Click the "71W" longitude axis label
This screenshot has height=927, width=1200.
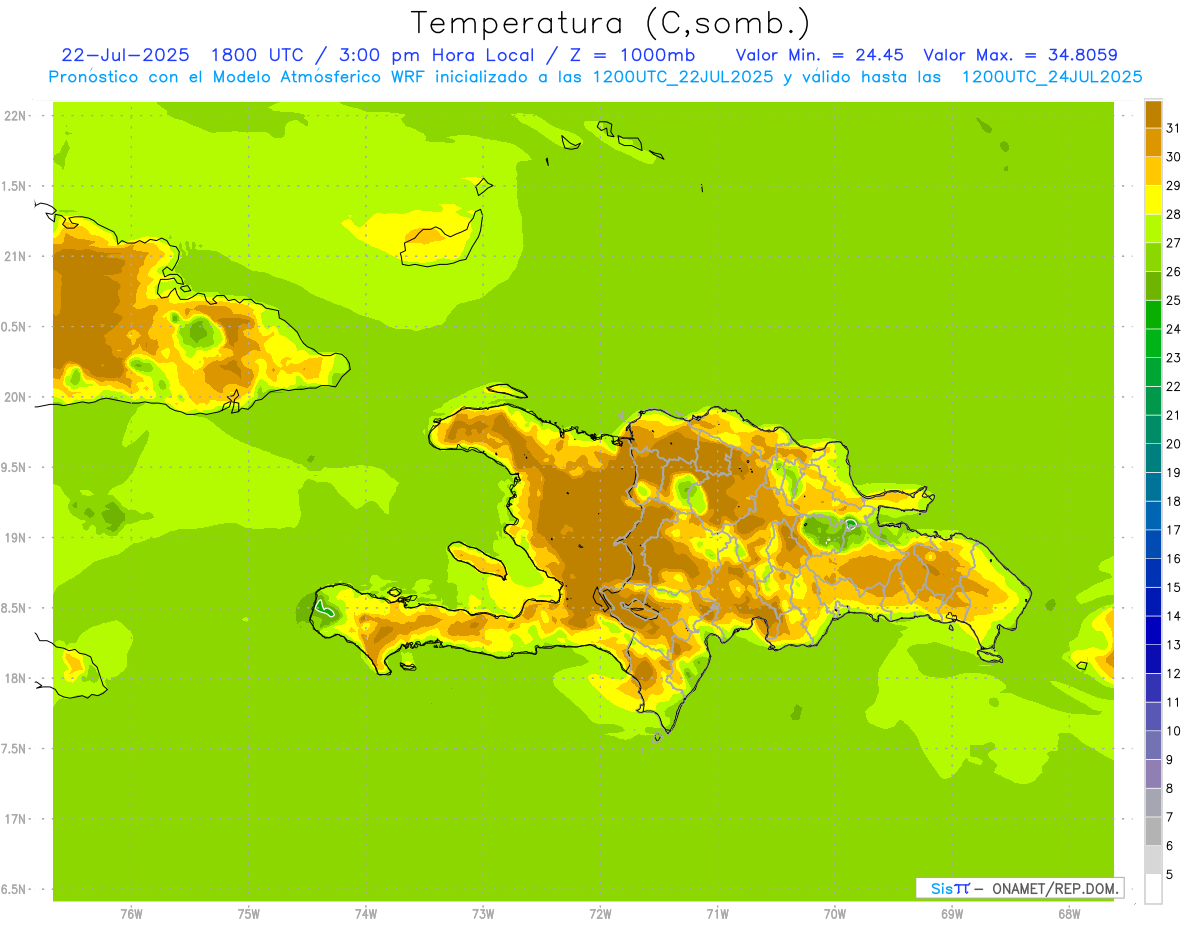(x=717, y=913)
